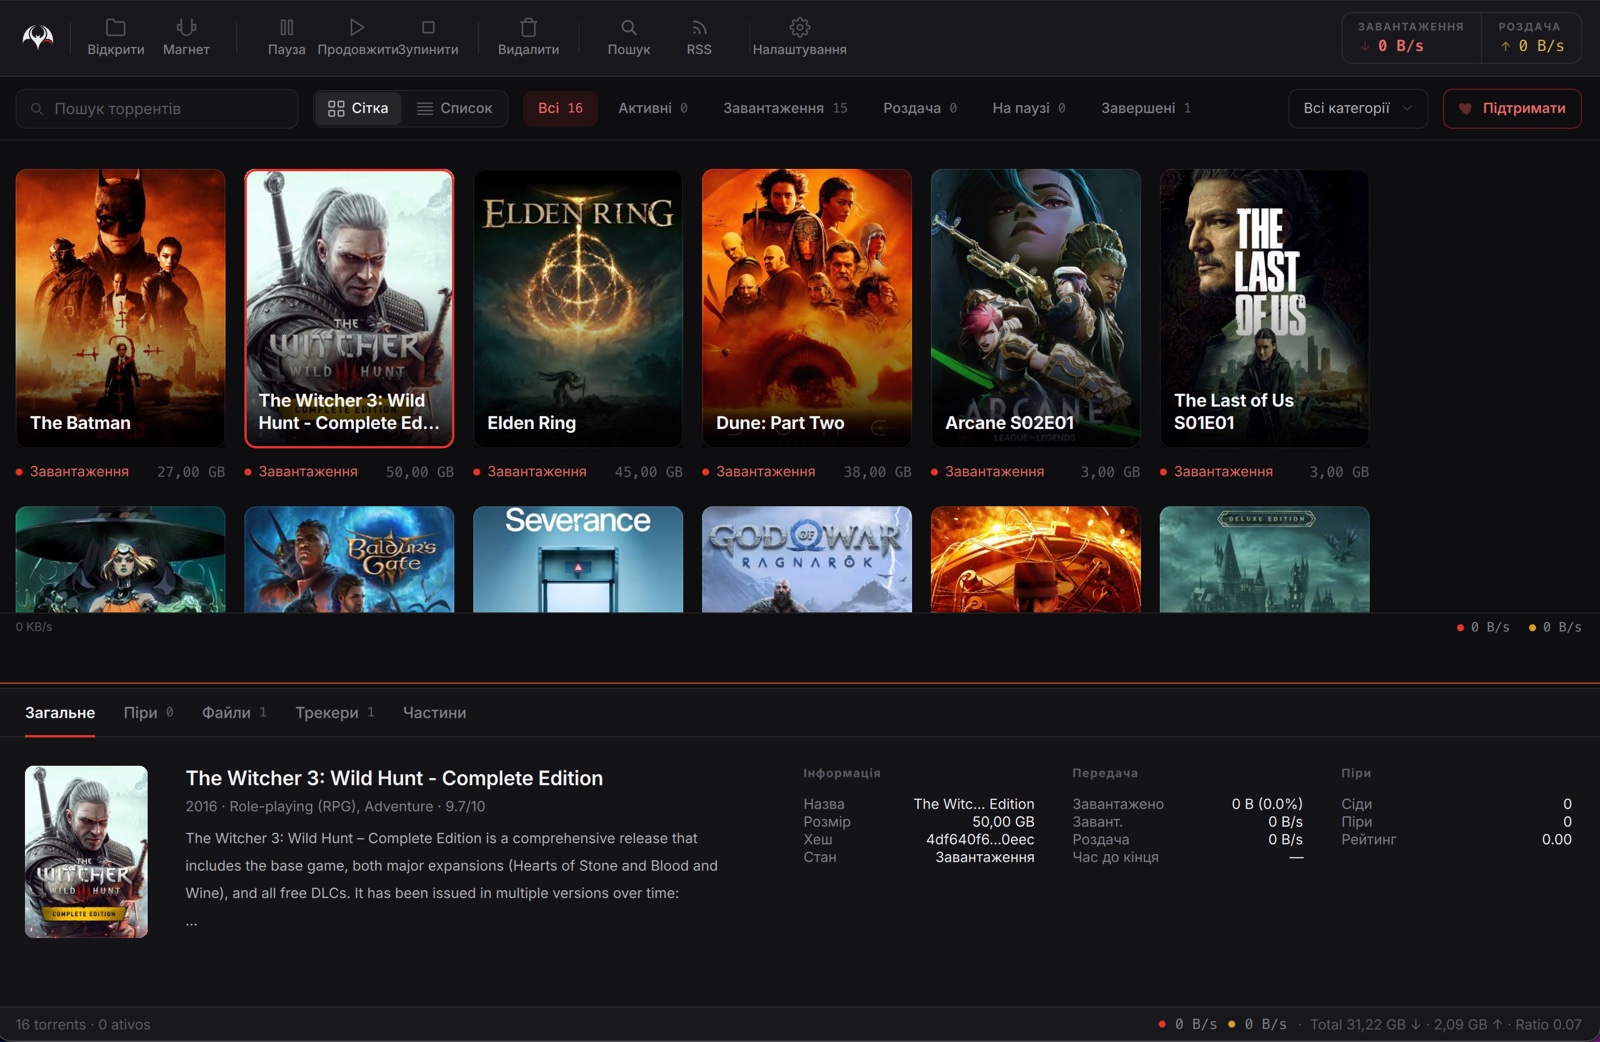Expand the Всі категорії dropdown
The height and width of the screenshot is (1042, 1600).
pos(1358,108)
